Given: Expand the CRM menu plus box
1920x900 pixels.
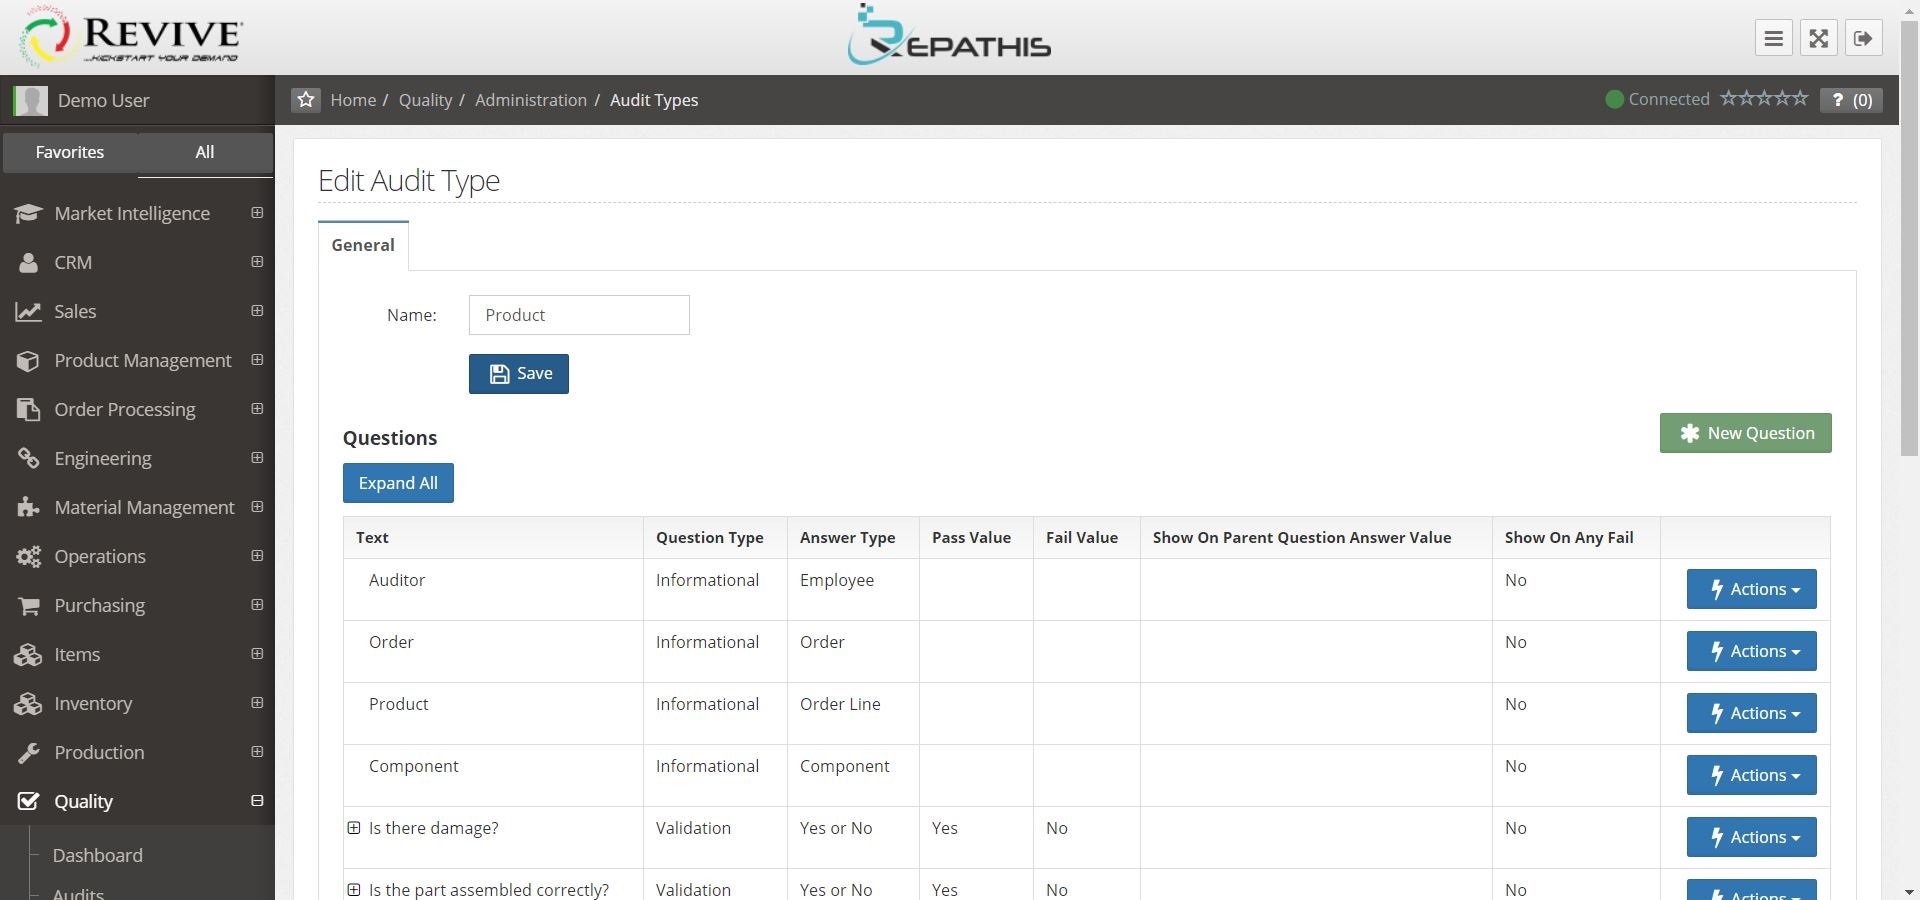Looking at the screenshot, I should click(257, 261).
